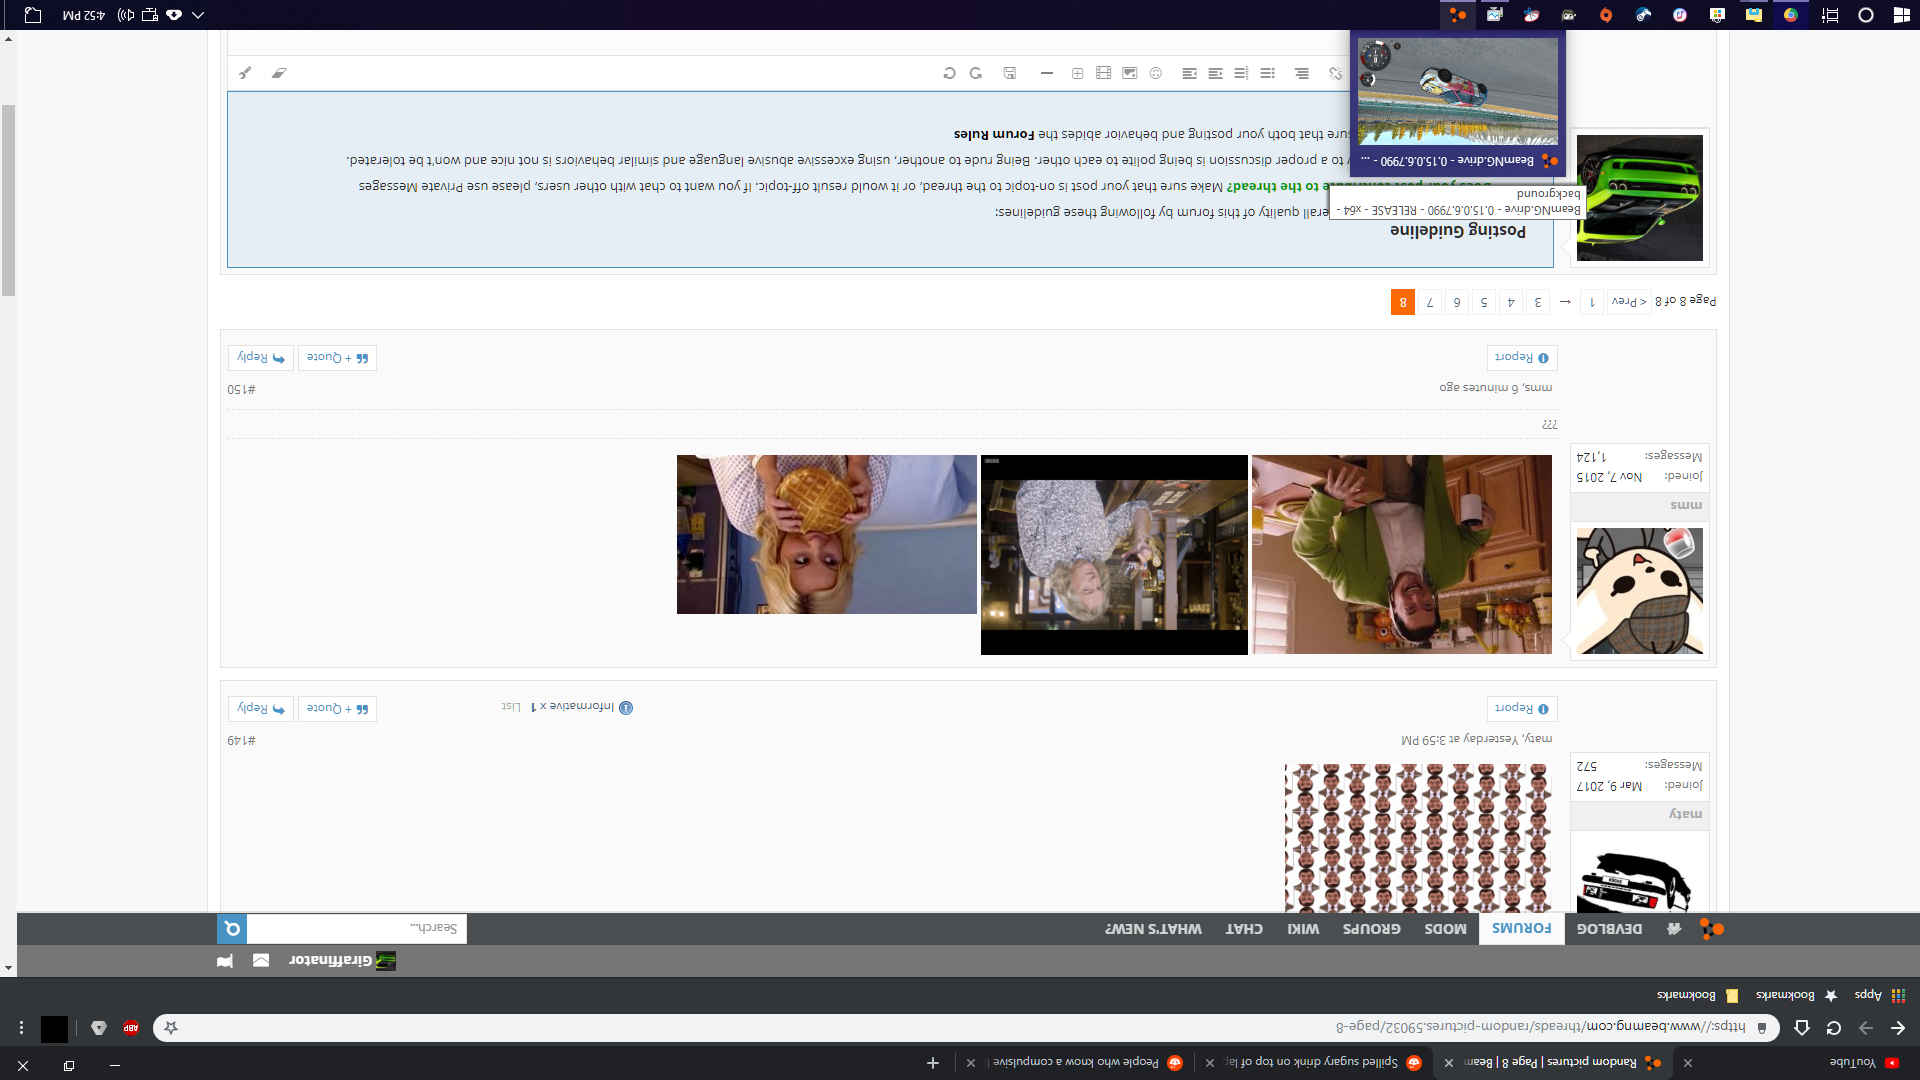Go to page 7 in pagination

click(1430, 302)
